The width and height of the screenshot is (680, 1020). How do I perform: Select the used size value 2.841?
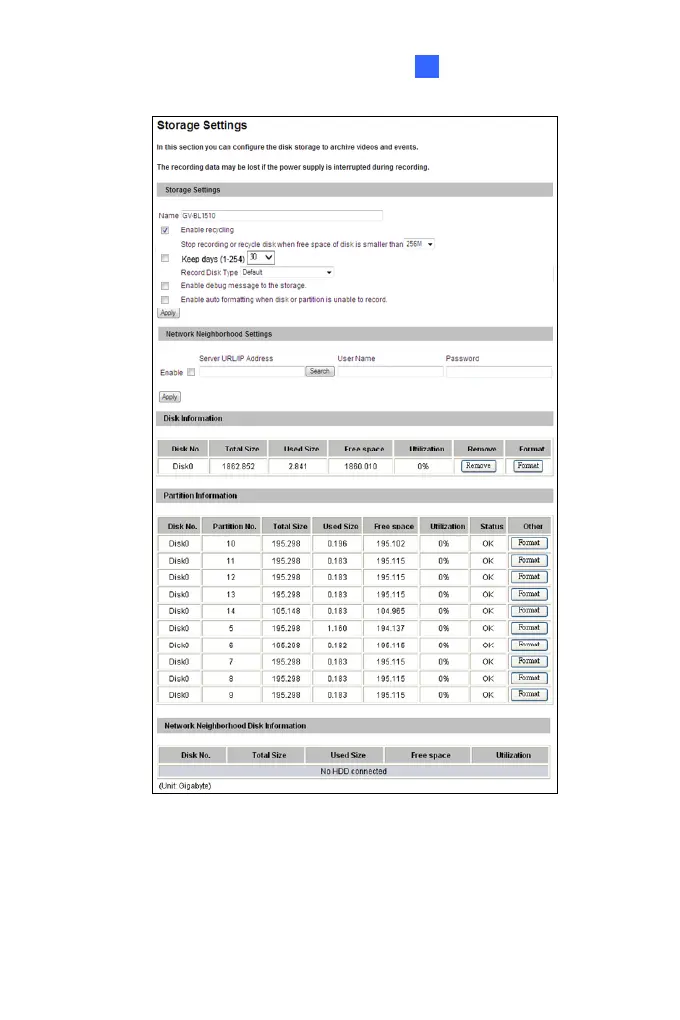point(297,466)
